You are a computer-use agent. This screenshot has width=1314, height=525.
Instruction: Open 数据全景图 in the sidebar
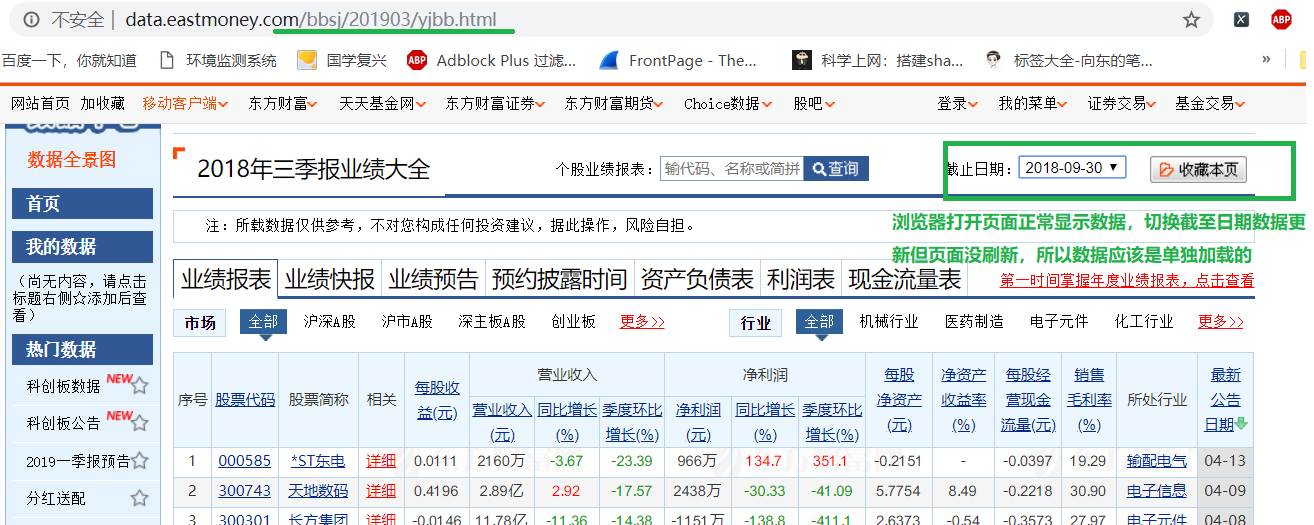point(72,159)
